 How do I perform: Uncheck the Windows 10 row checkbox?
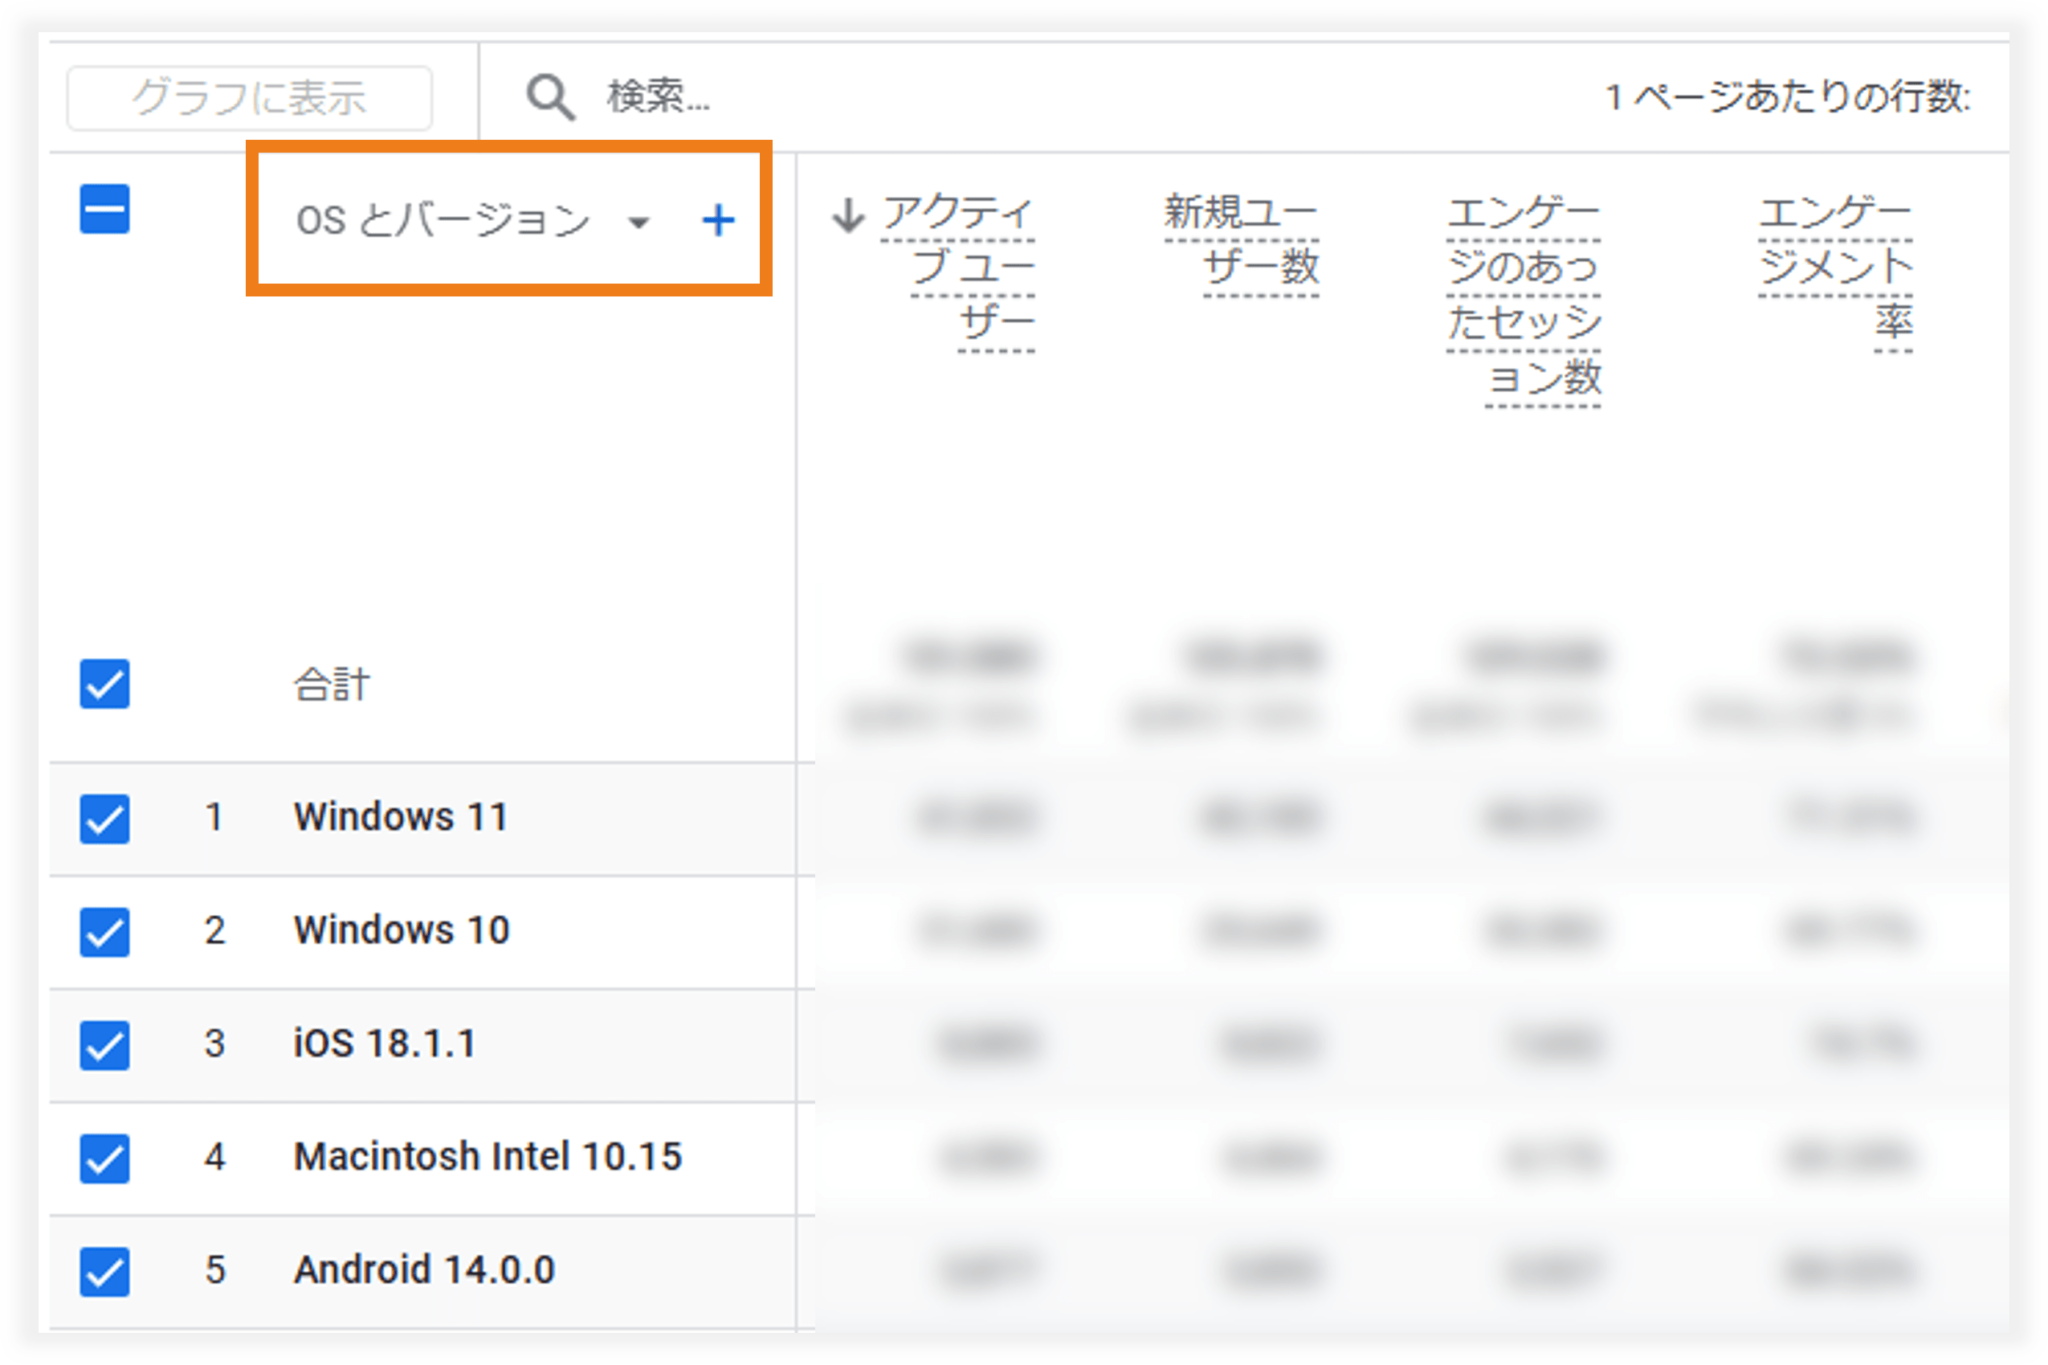[105, 931]
